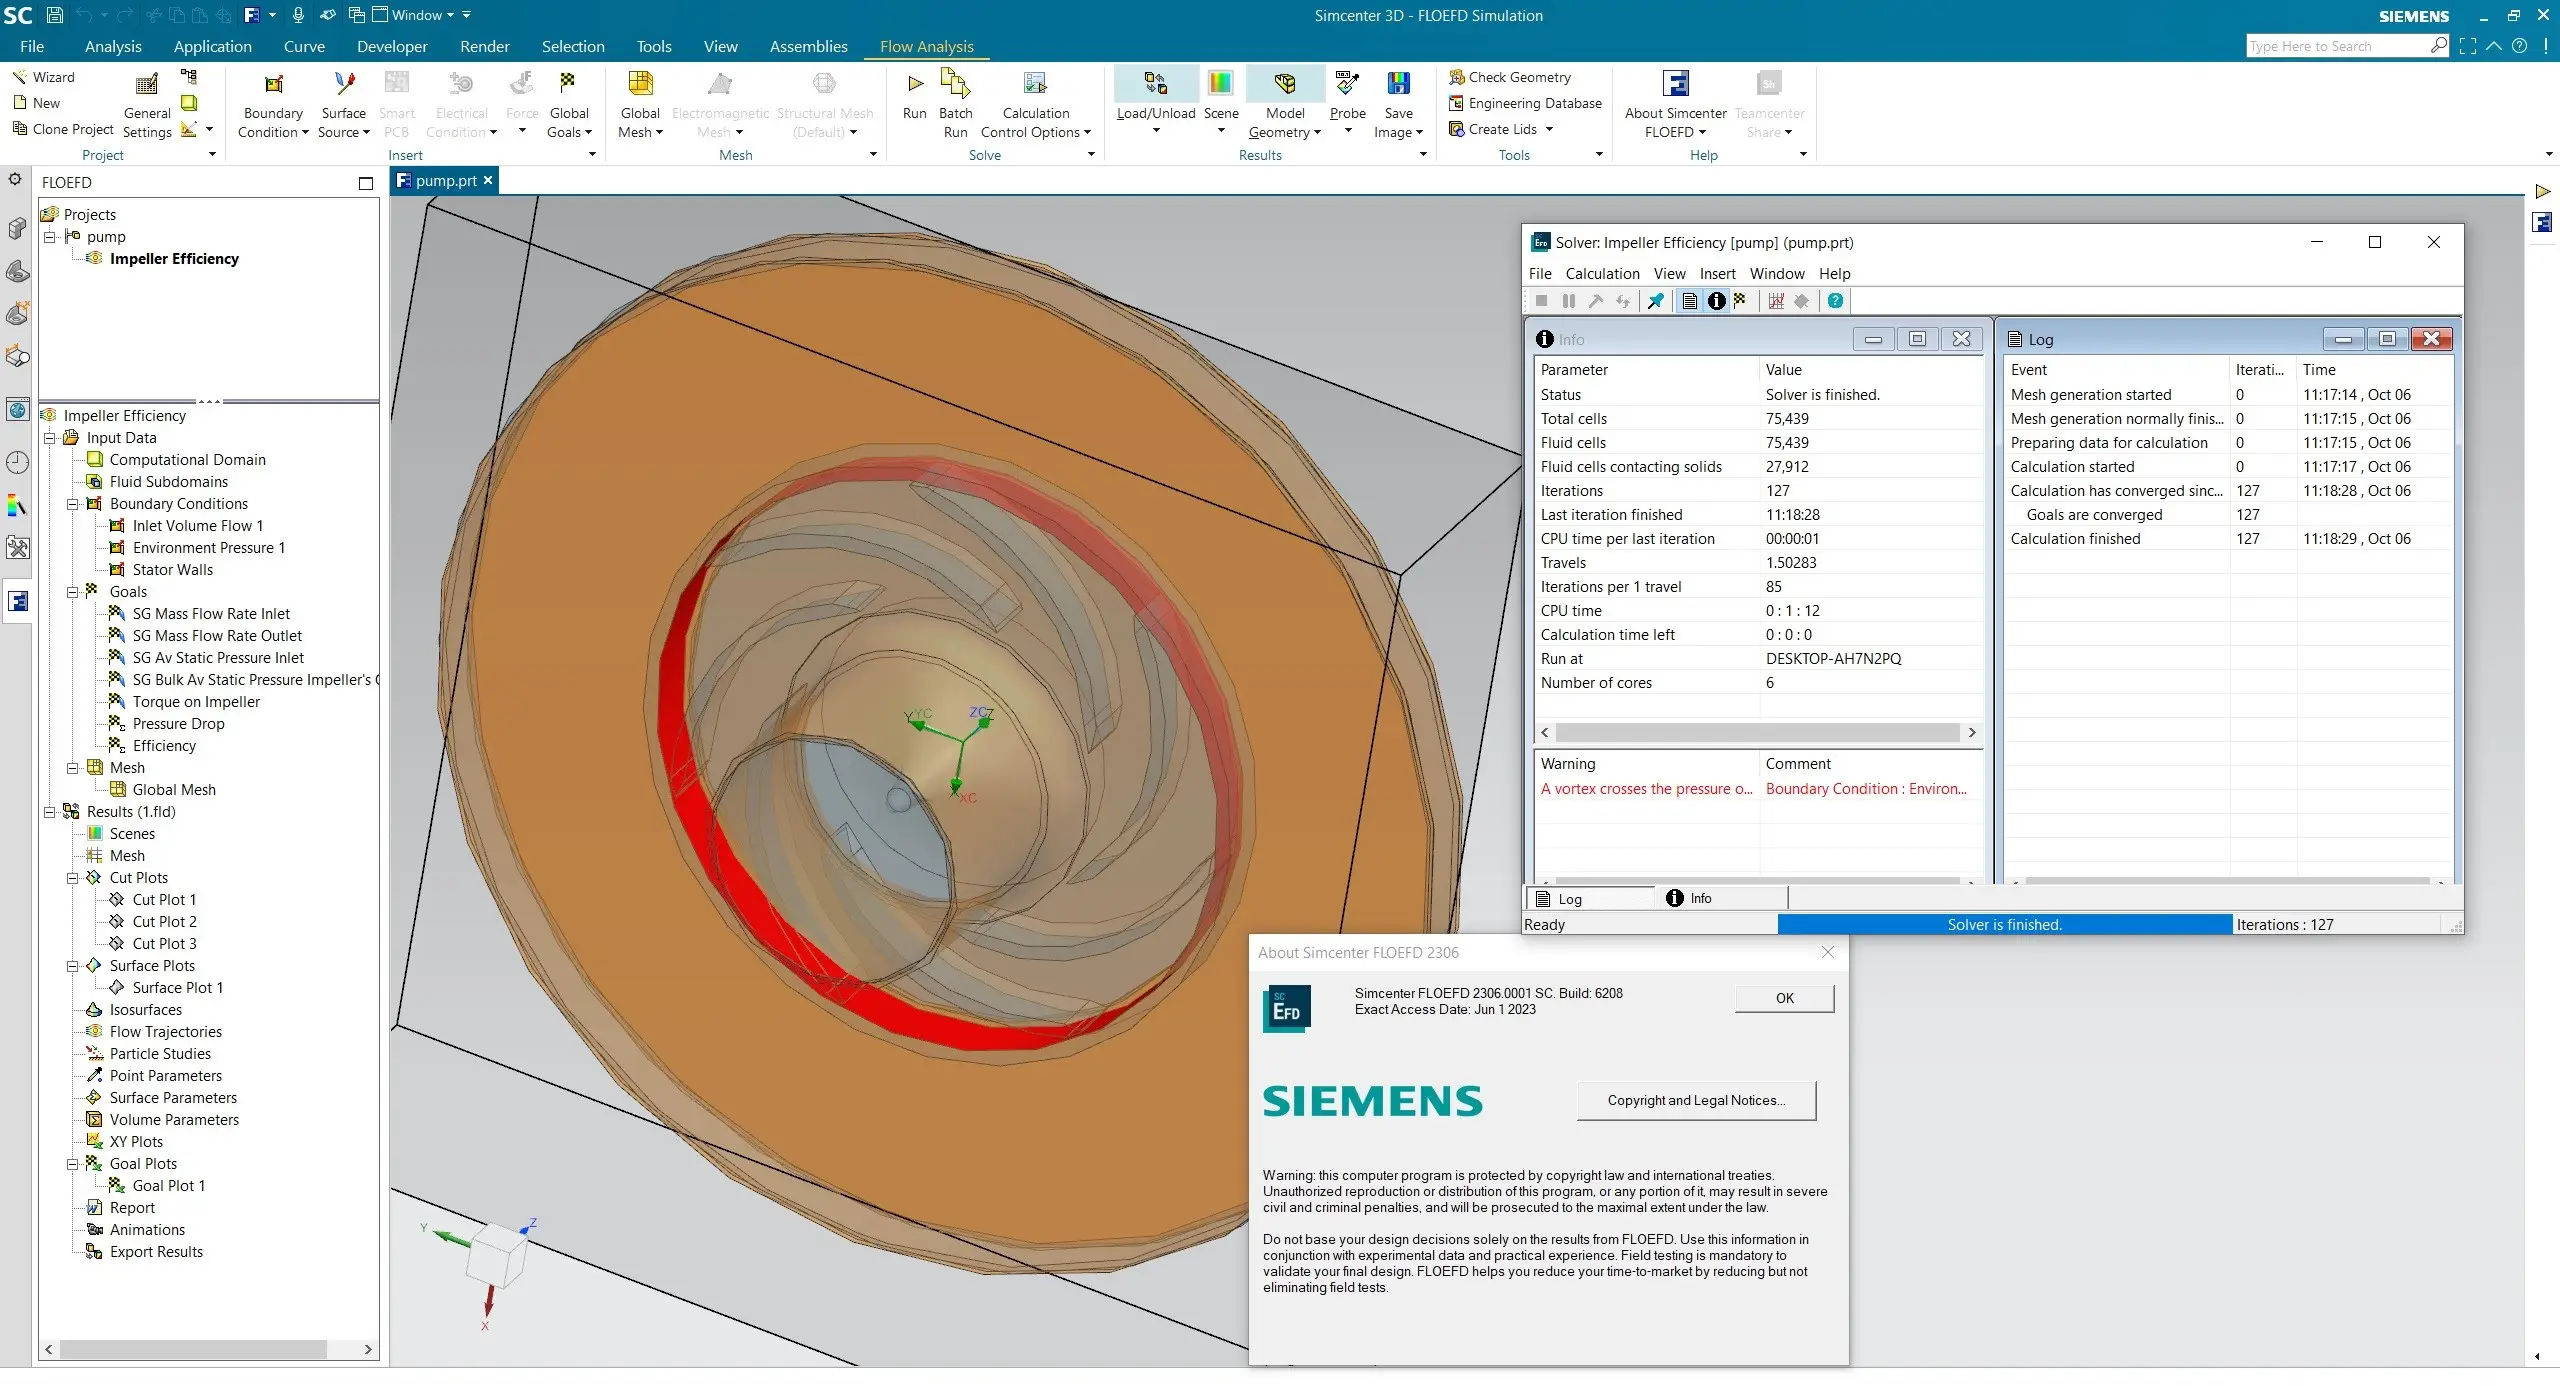Click Model Geometry icon
This screenshot has width=2560, height=1386.
[x=1285, y=84]
